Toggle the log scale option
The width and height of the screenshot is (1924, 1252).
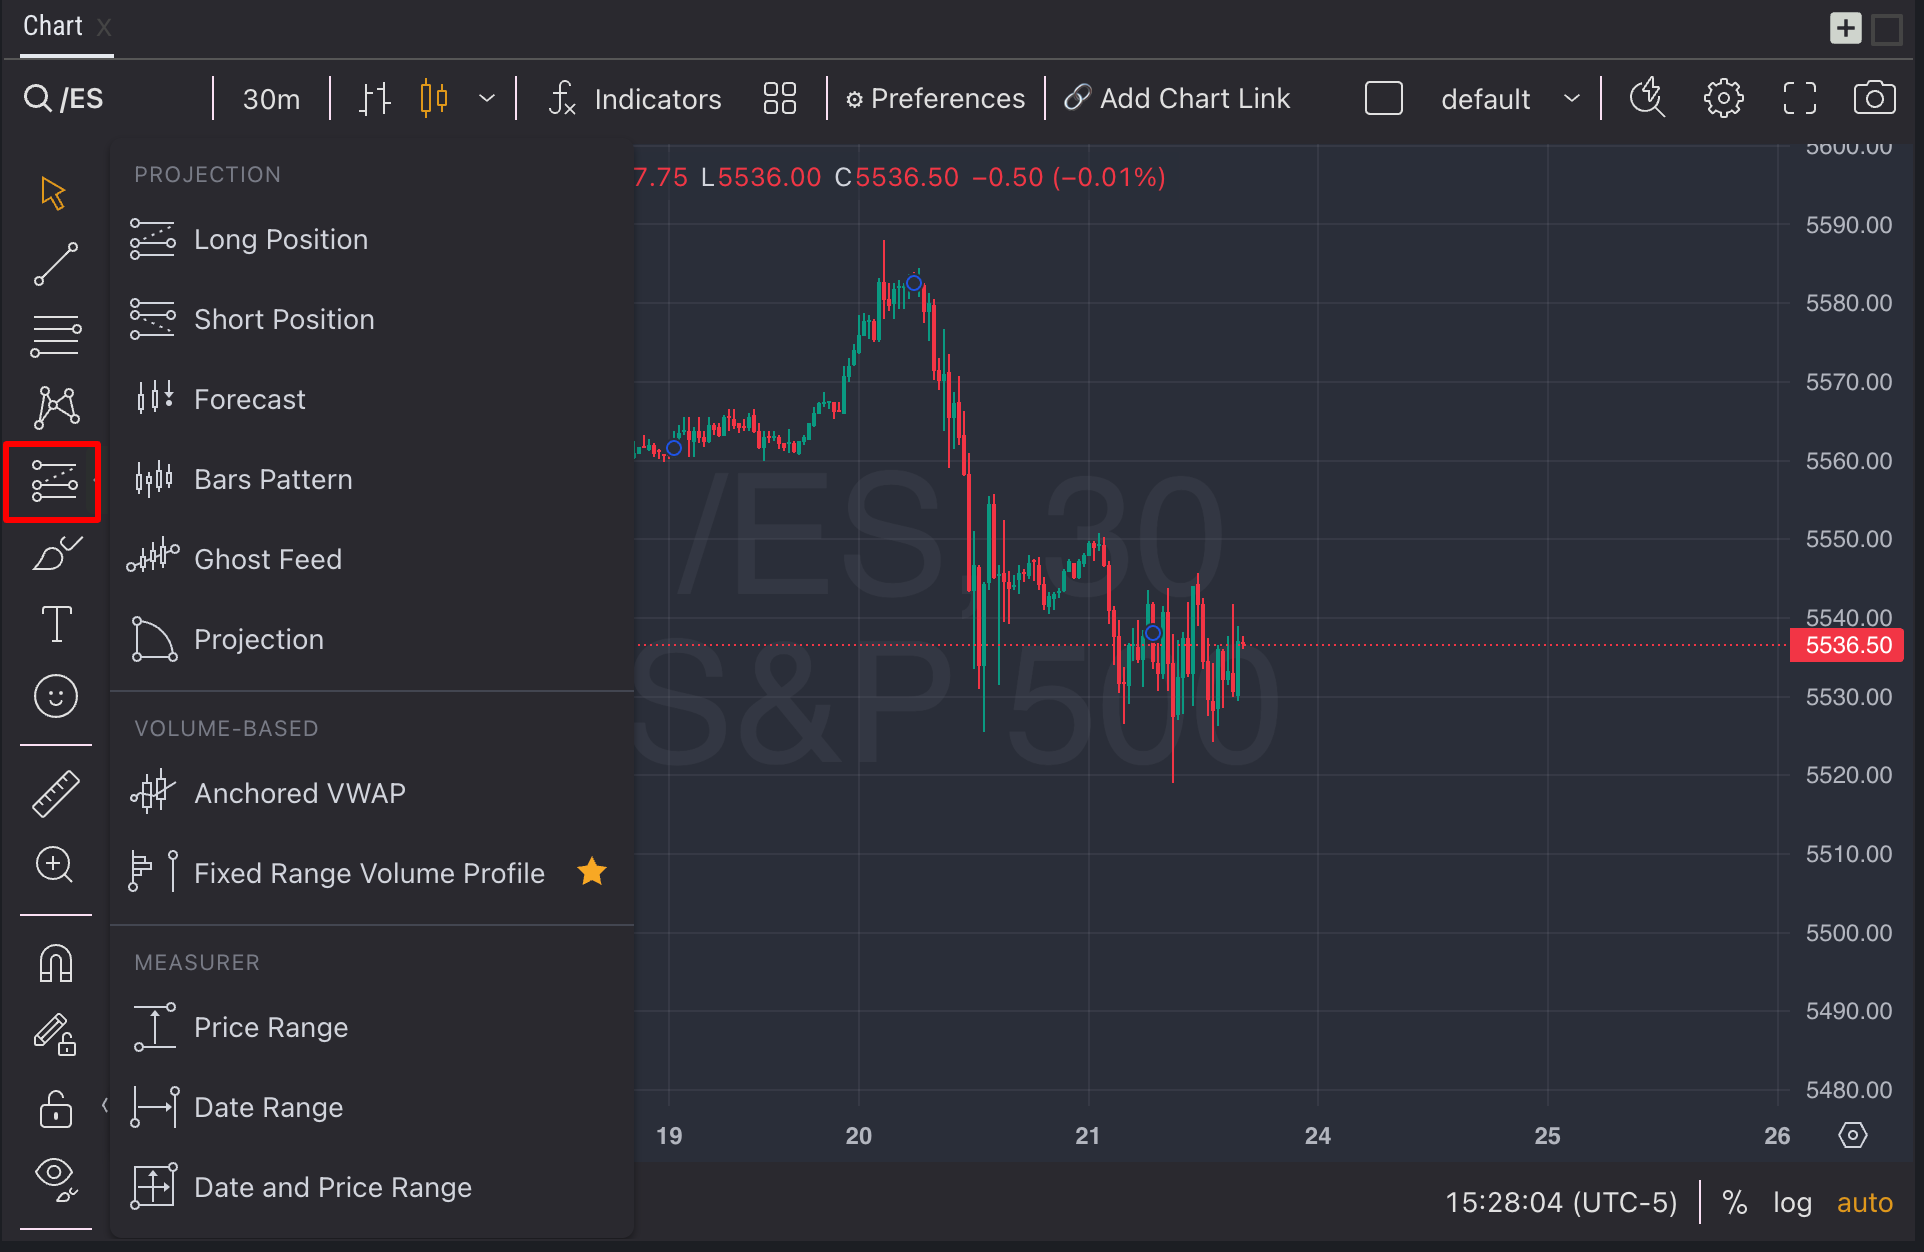coord(1792,1202)
